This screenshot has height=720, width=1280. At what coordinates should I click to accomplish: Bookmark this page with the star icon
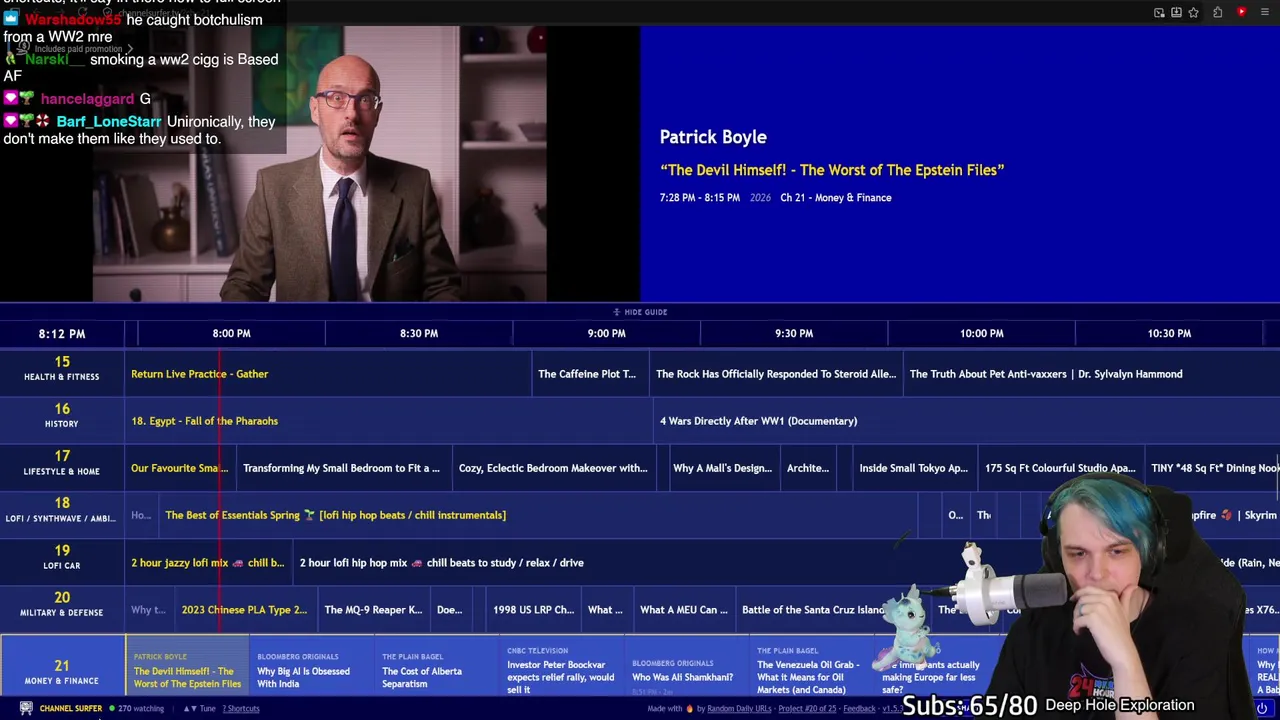click(x=1193, y=12)
